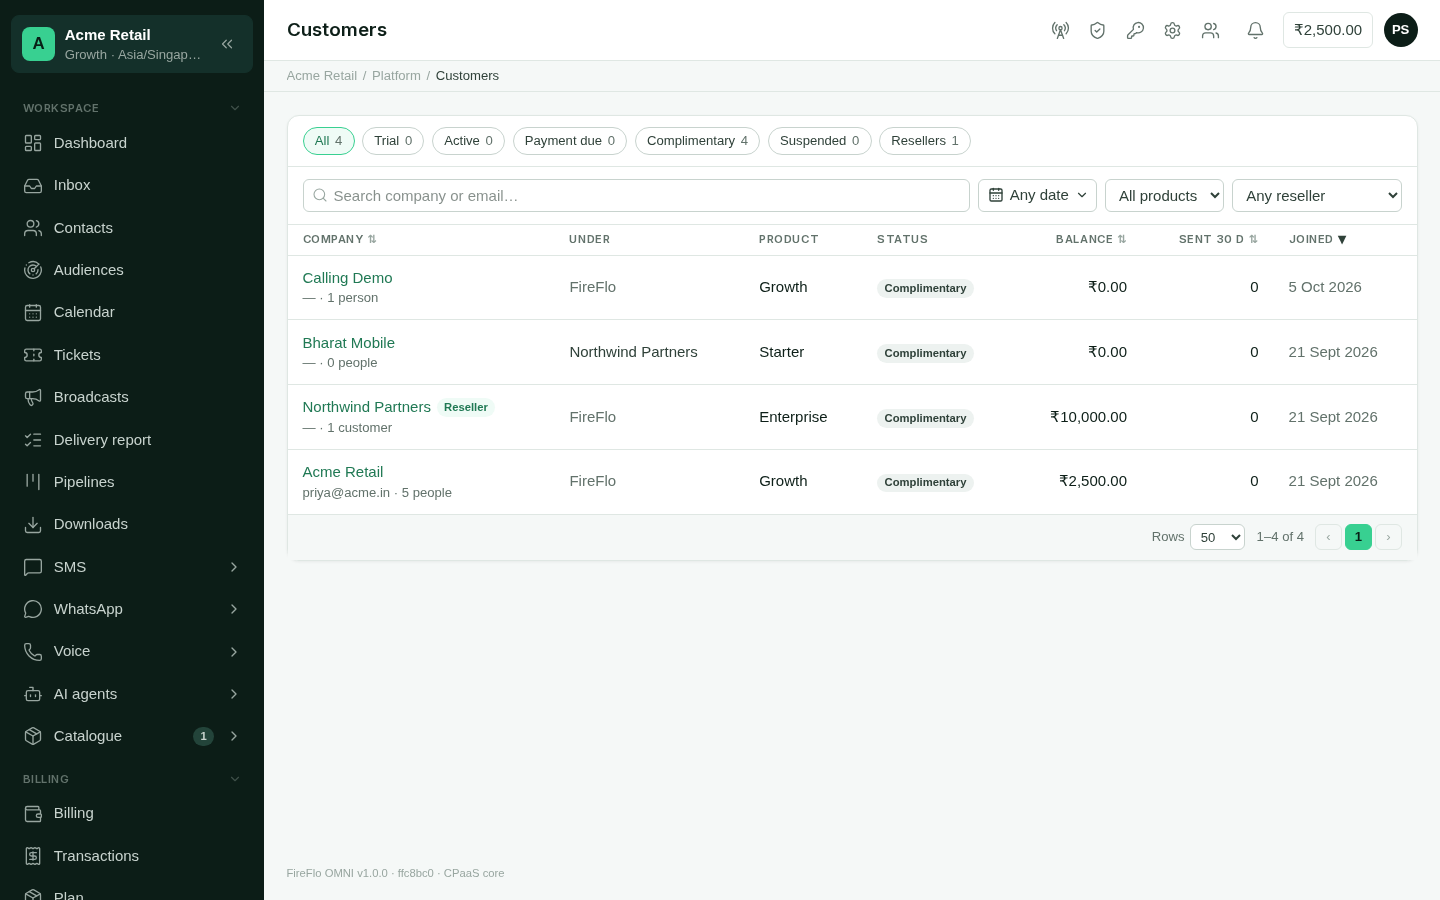The image size is (1440, 900).
Task: Select the Complimentary filter tab
Action: click(x=697, y=141)
